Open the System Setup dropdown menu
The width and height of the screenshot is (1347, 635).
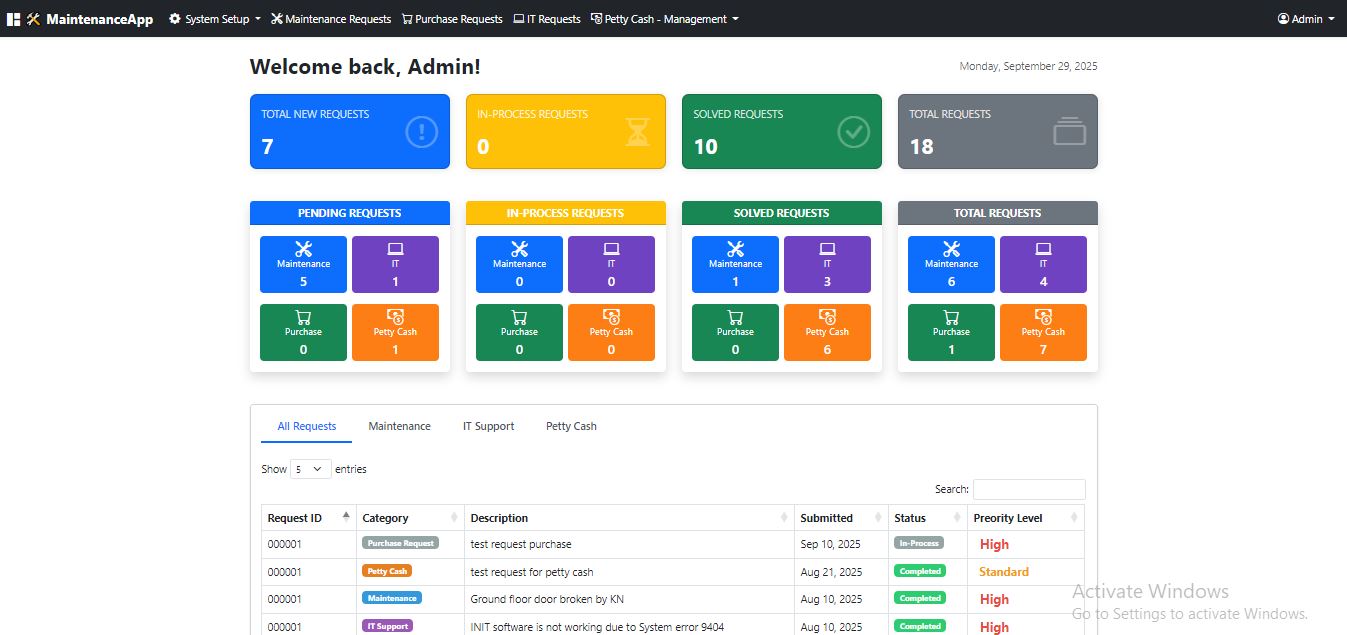(215, 19)
